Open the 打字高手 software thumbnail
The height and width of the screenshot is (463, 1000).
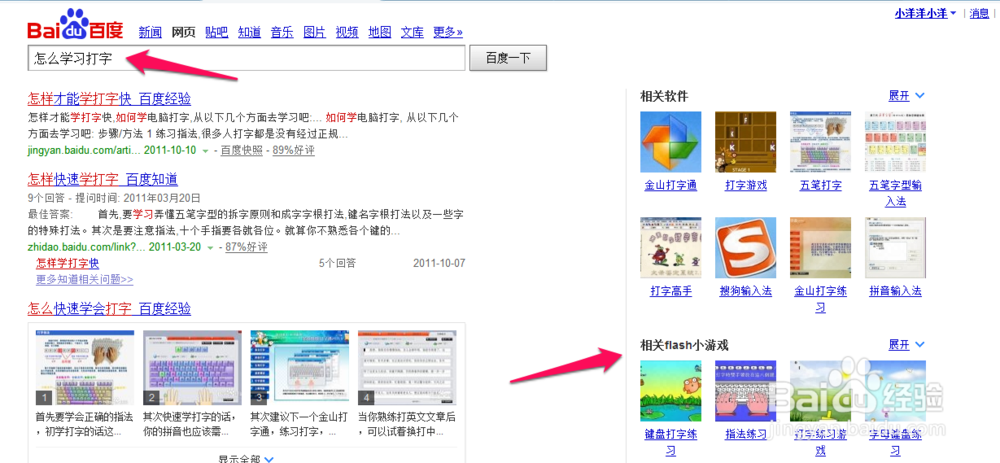coord(670,247)
